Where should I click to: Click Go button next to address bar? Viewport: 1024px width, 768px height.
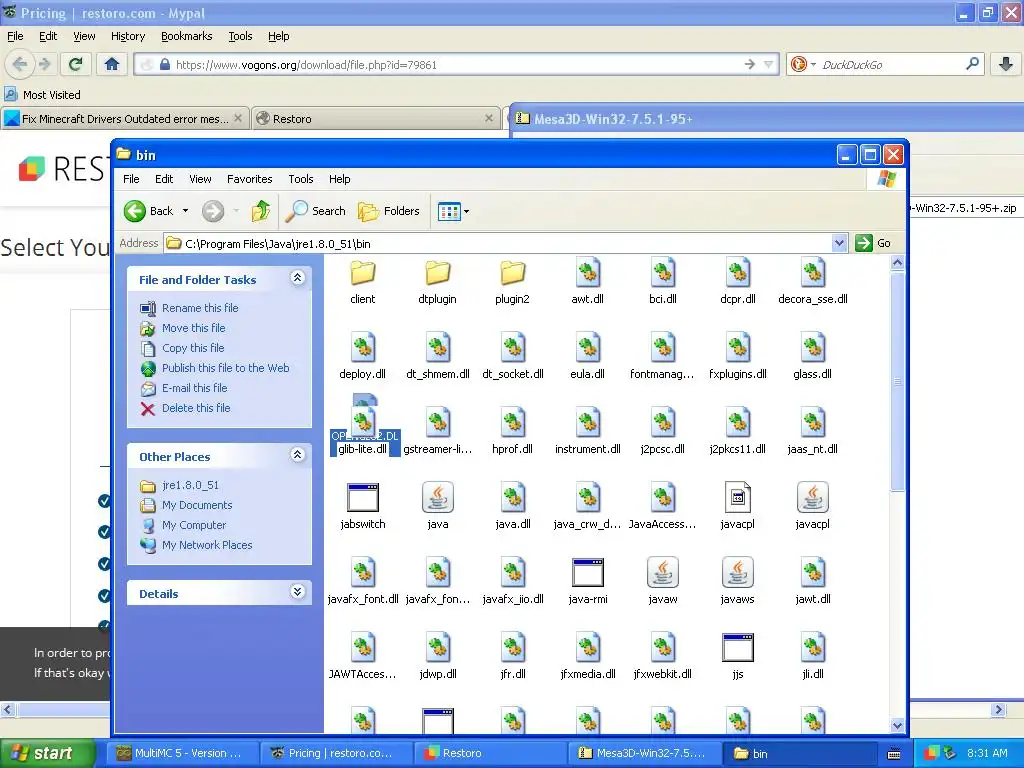(873, 243)
